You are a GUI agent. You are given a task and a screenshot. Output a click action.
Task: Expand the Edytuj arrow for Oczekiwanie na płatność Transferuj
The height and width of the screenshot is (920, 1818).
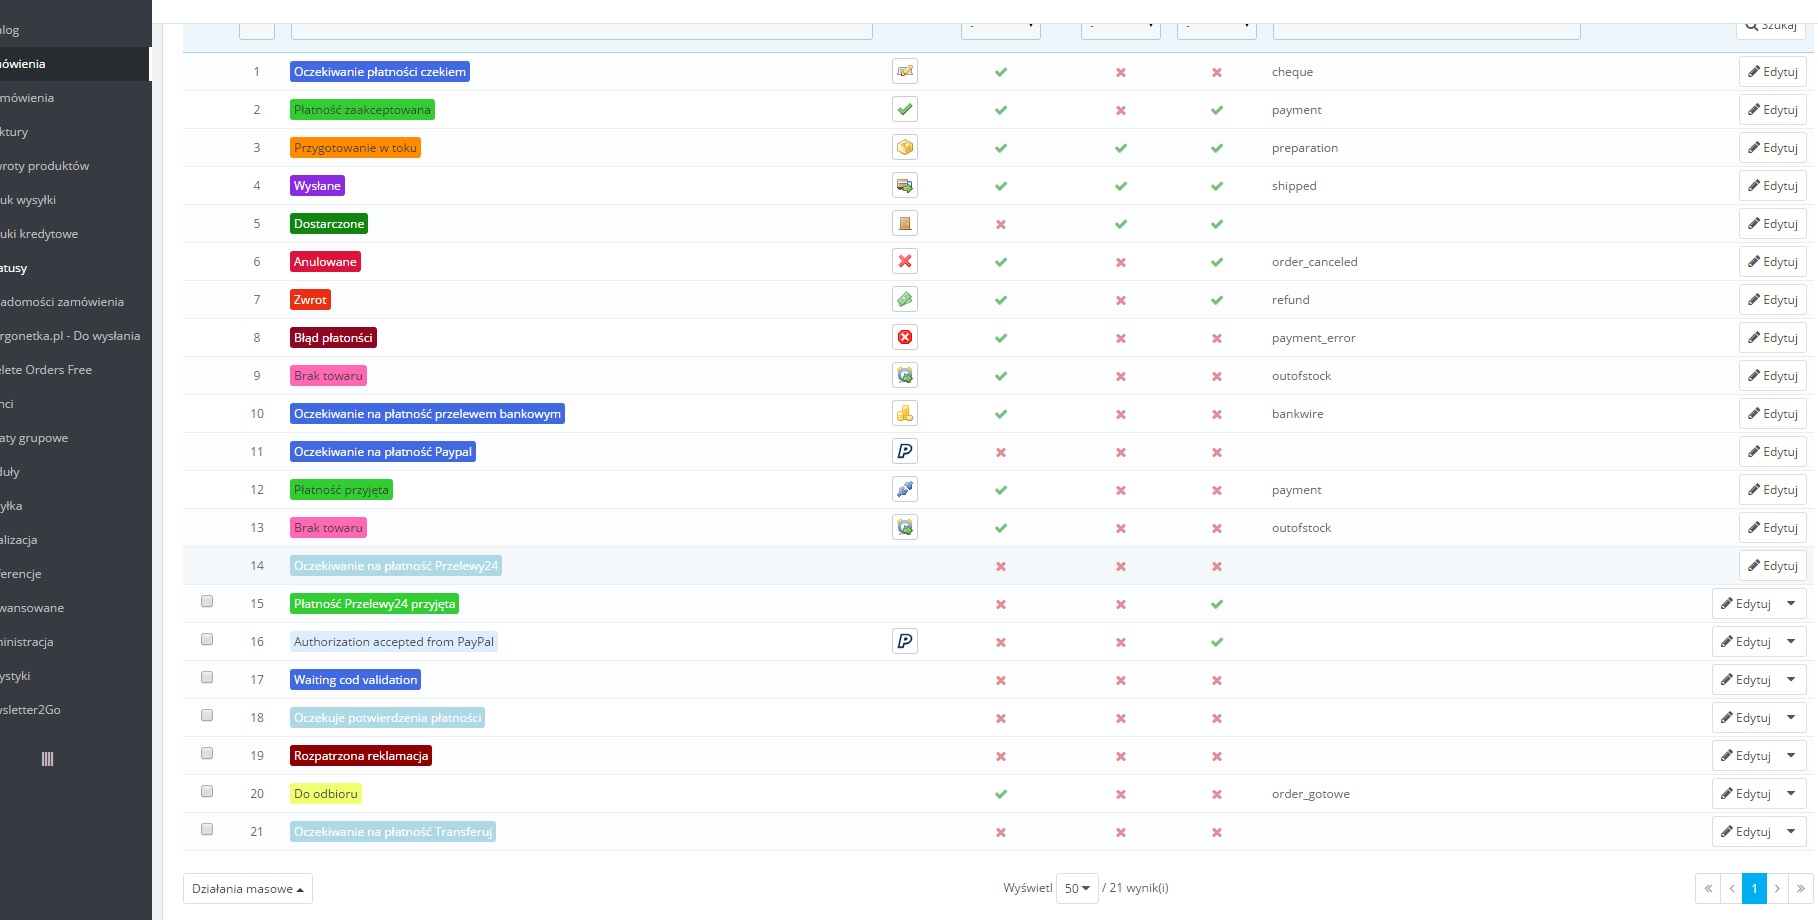coord(1792,831)
